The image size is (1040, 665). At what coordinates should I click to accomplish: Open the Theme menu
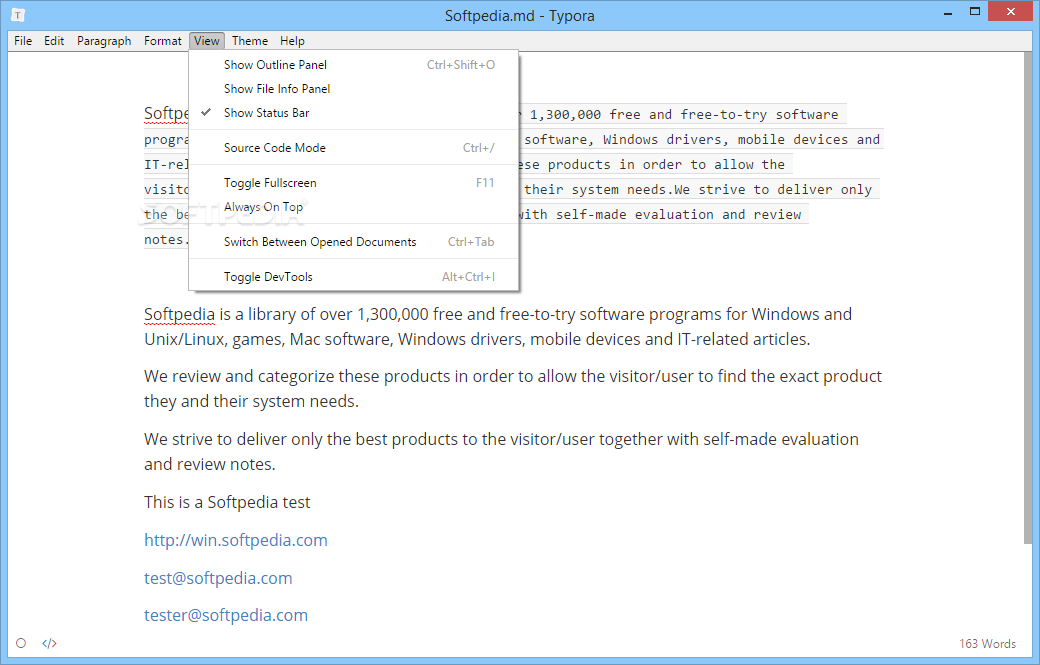click(x=249, y=40)
